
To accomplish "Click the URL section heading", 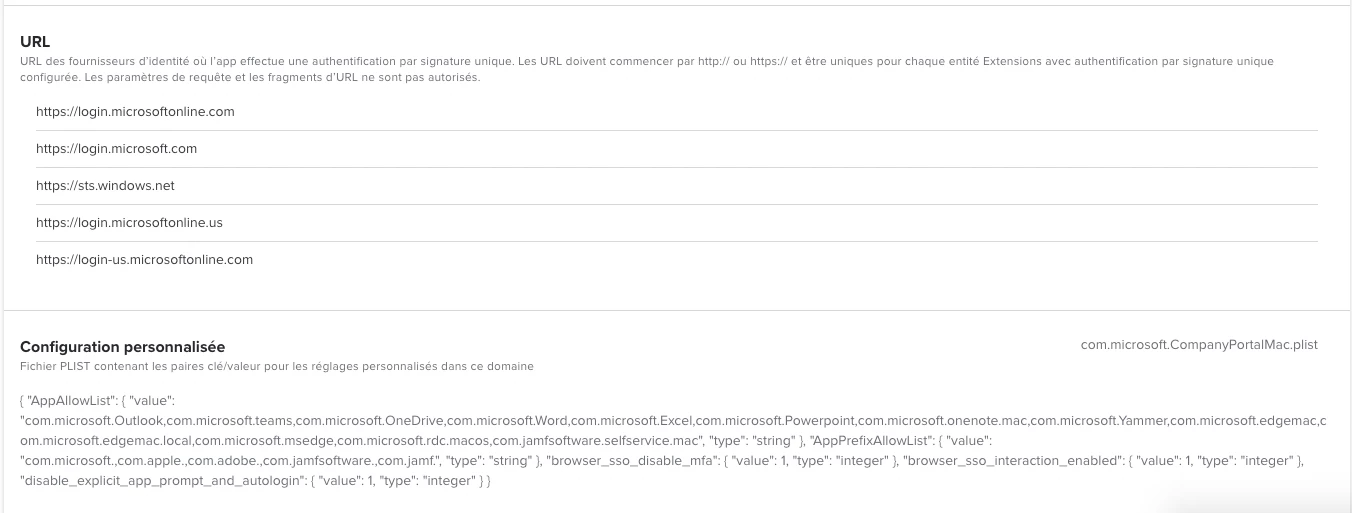I will tap(35, 42).
